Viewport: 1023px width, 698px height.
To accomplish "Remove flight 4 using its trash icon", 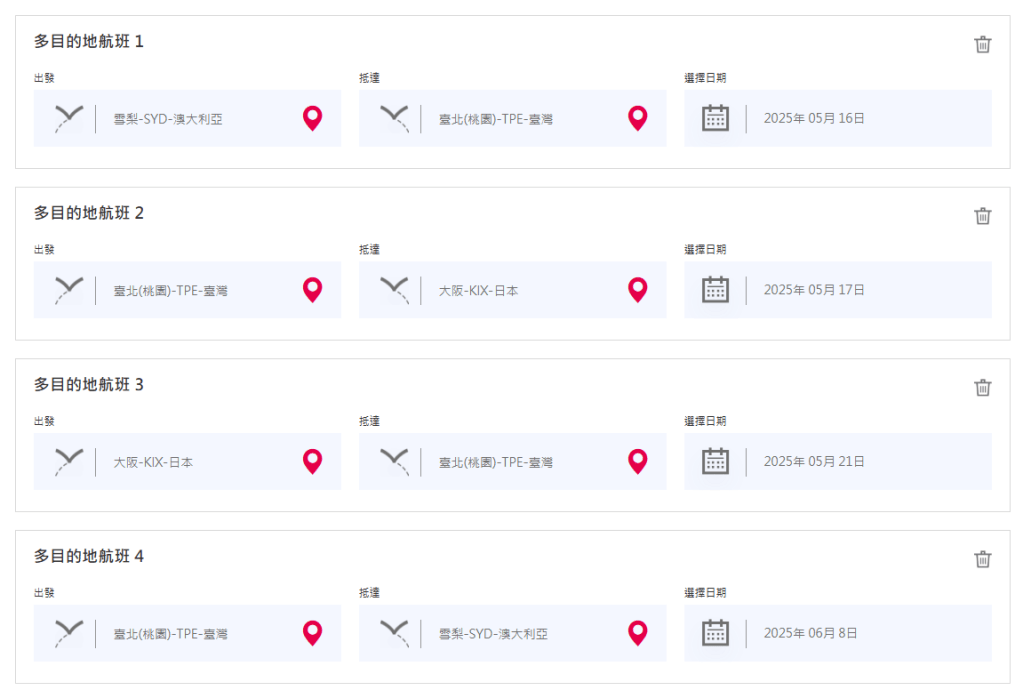I will (x=983, y=559).
